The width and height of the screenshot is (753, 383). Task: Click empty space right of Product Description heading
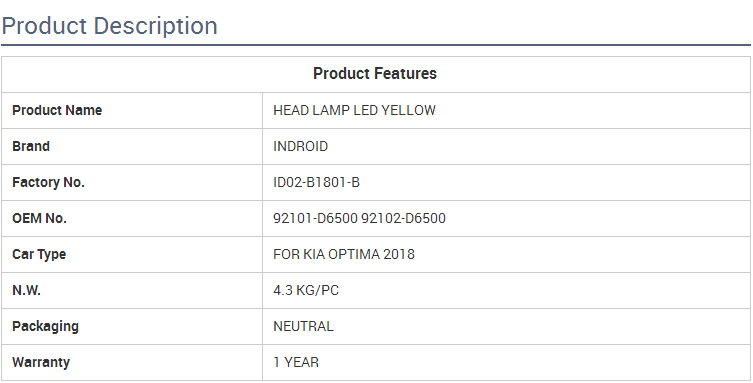coord(480,26)
